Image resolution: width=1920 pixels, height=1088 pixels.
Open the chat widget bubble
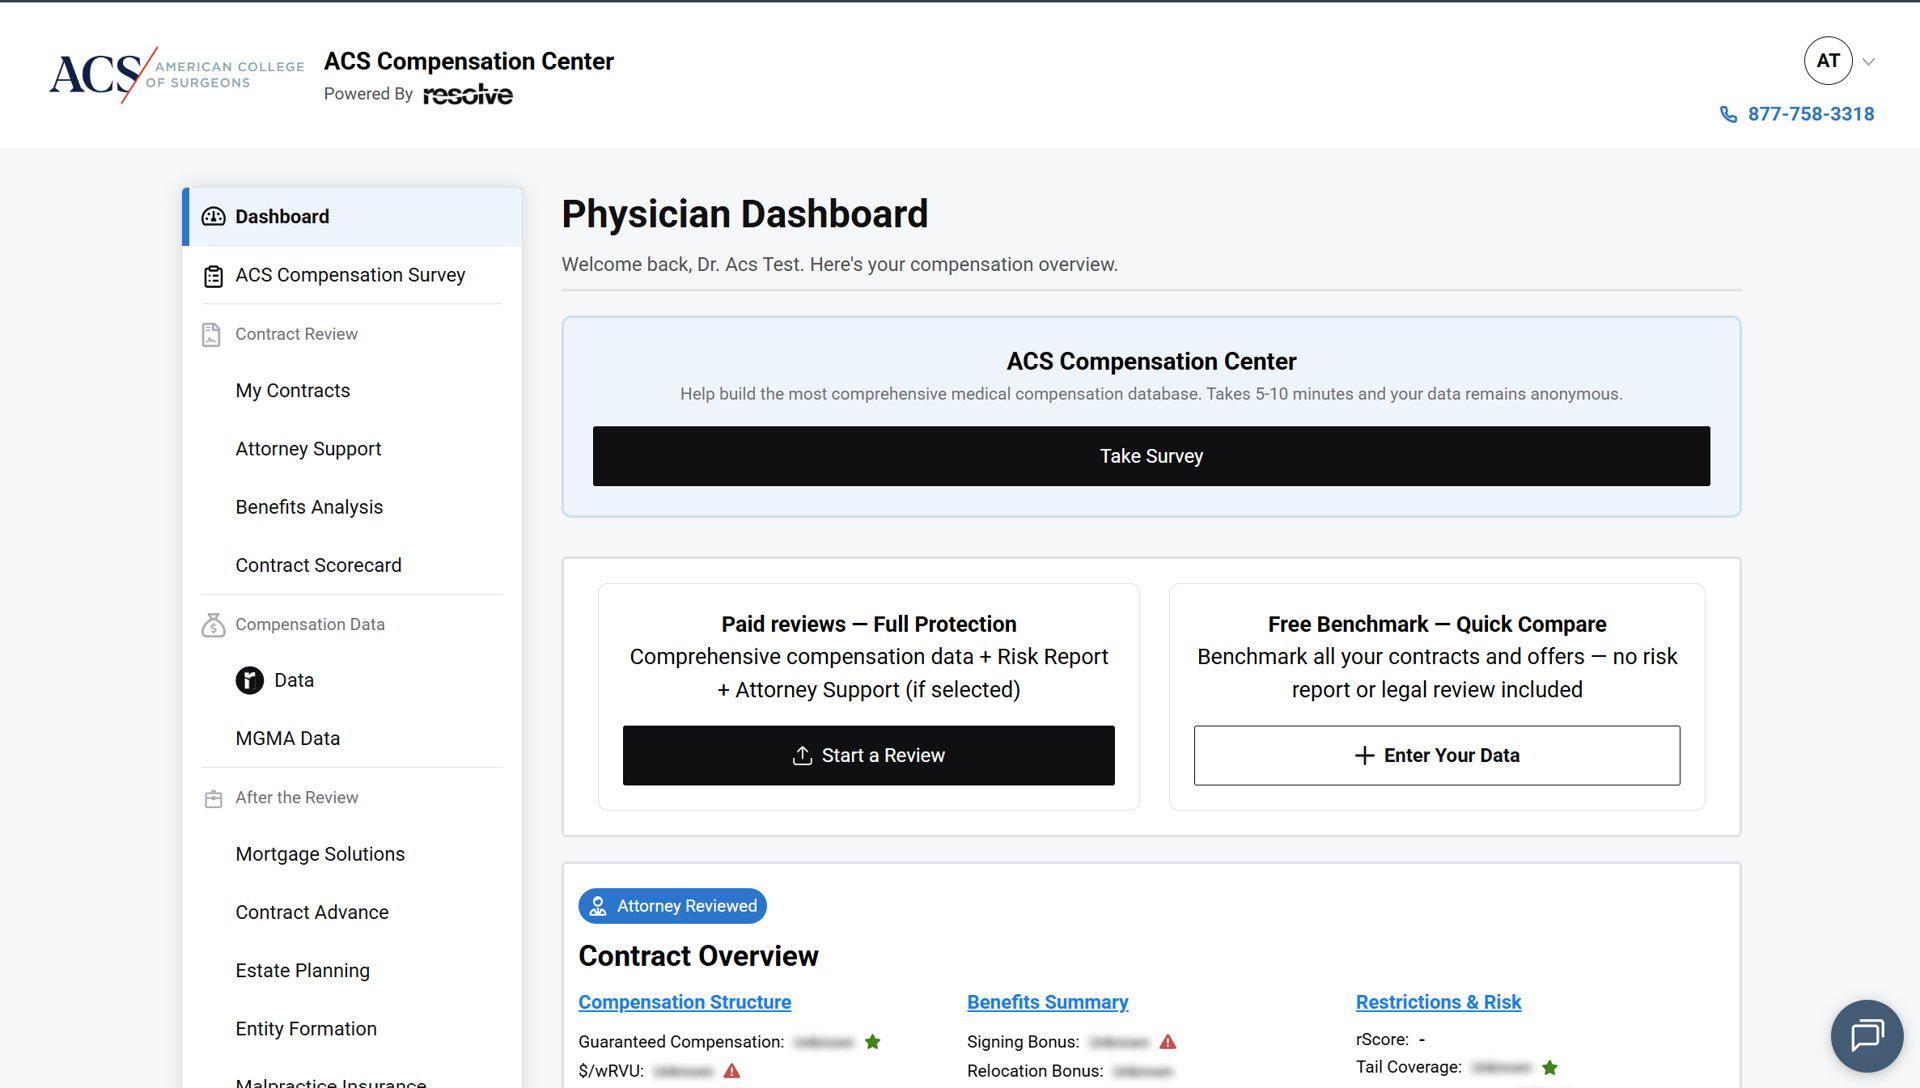(x=1867, y=1035)
